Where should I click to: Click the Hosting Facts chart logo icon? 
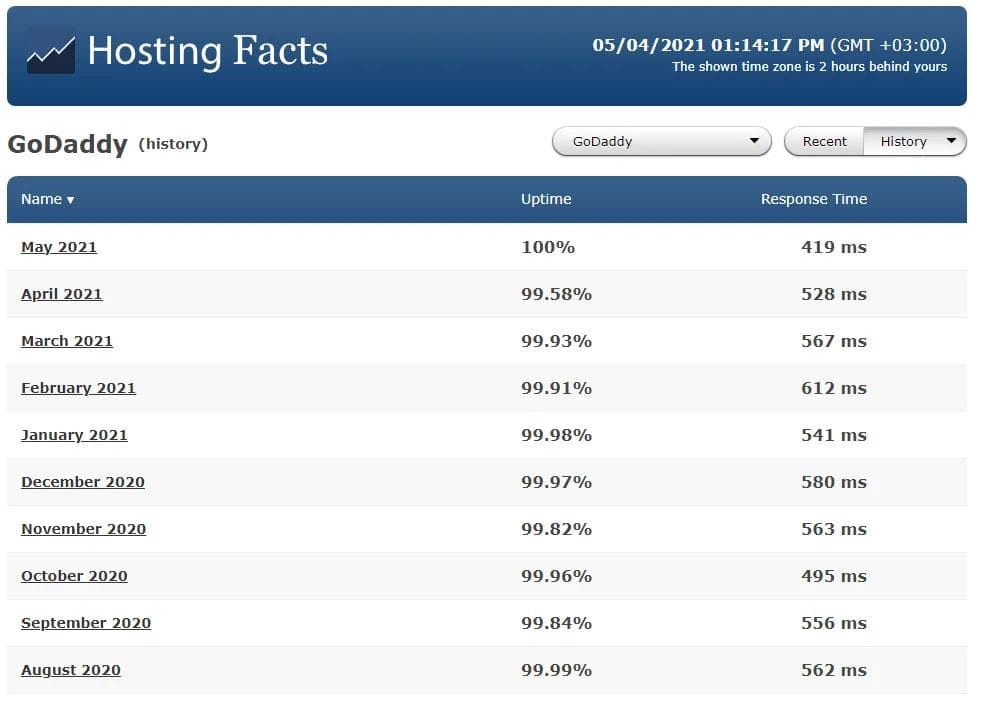pos(50,52)
